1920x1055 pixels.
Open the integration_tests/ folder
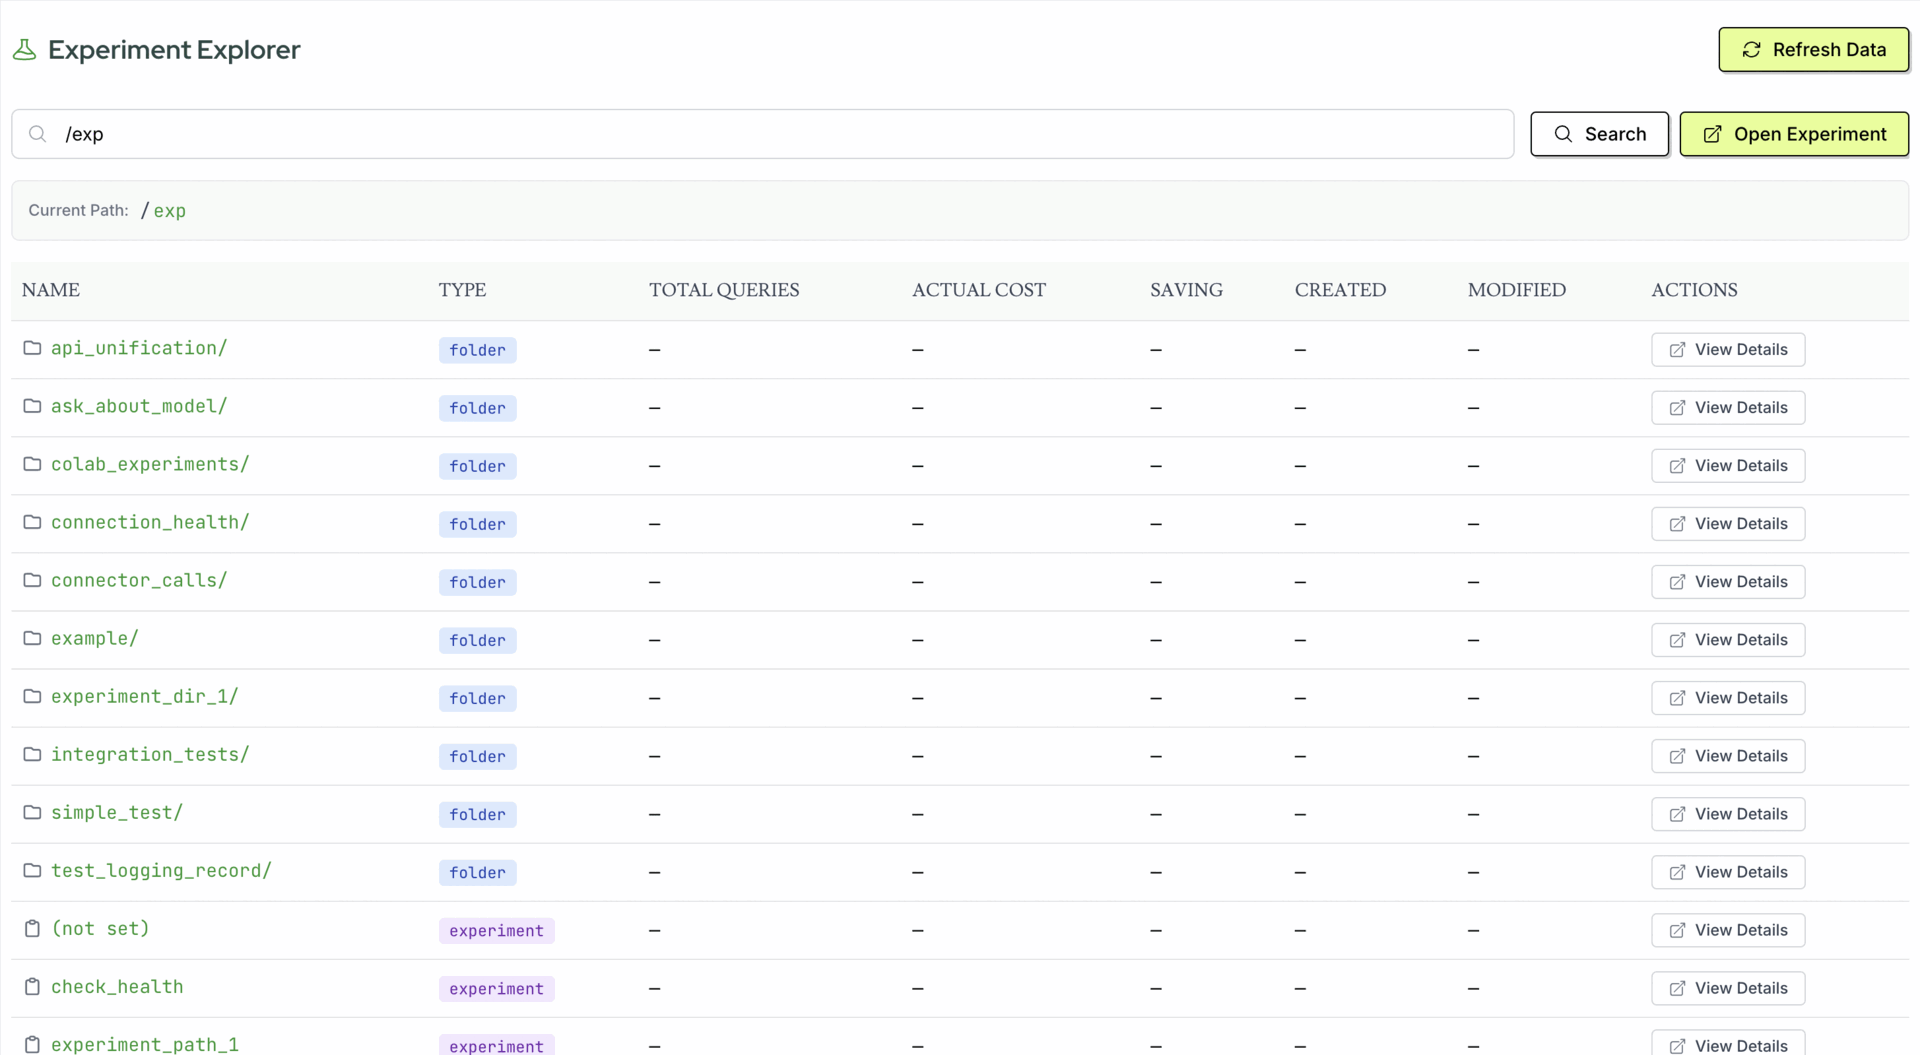[150, 754]
